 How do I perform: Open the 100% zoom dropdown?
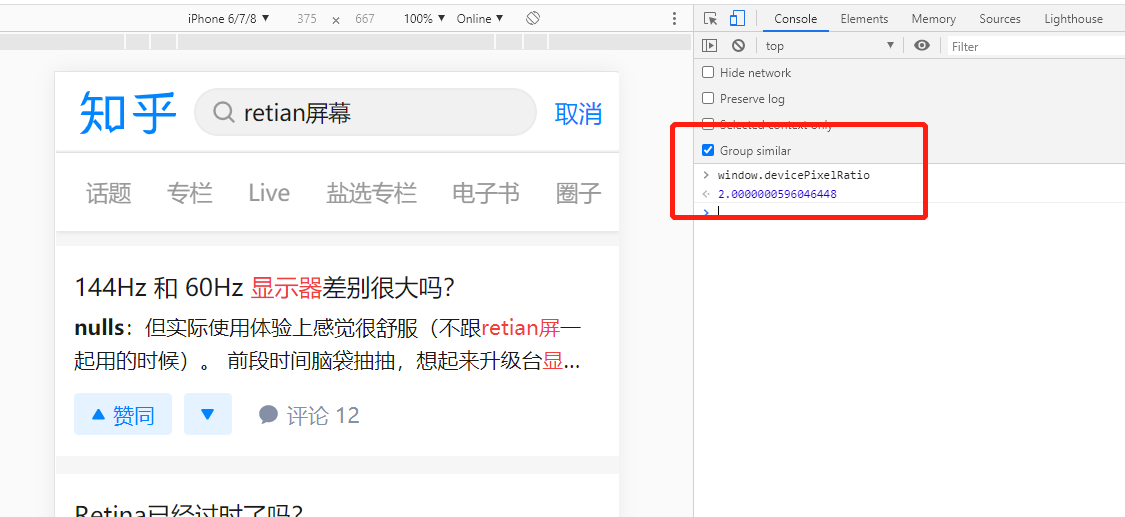point(425,19)
